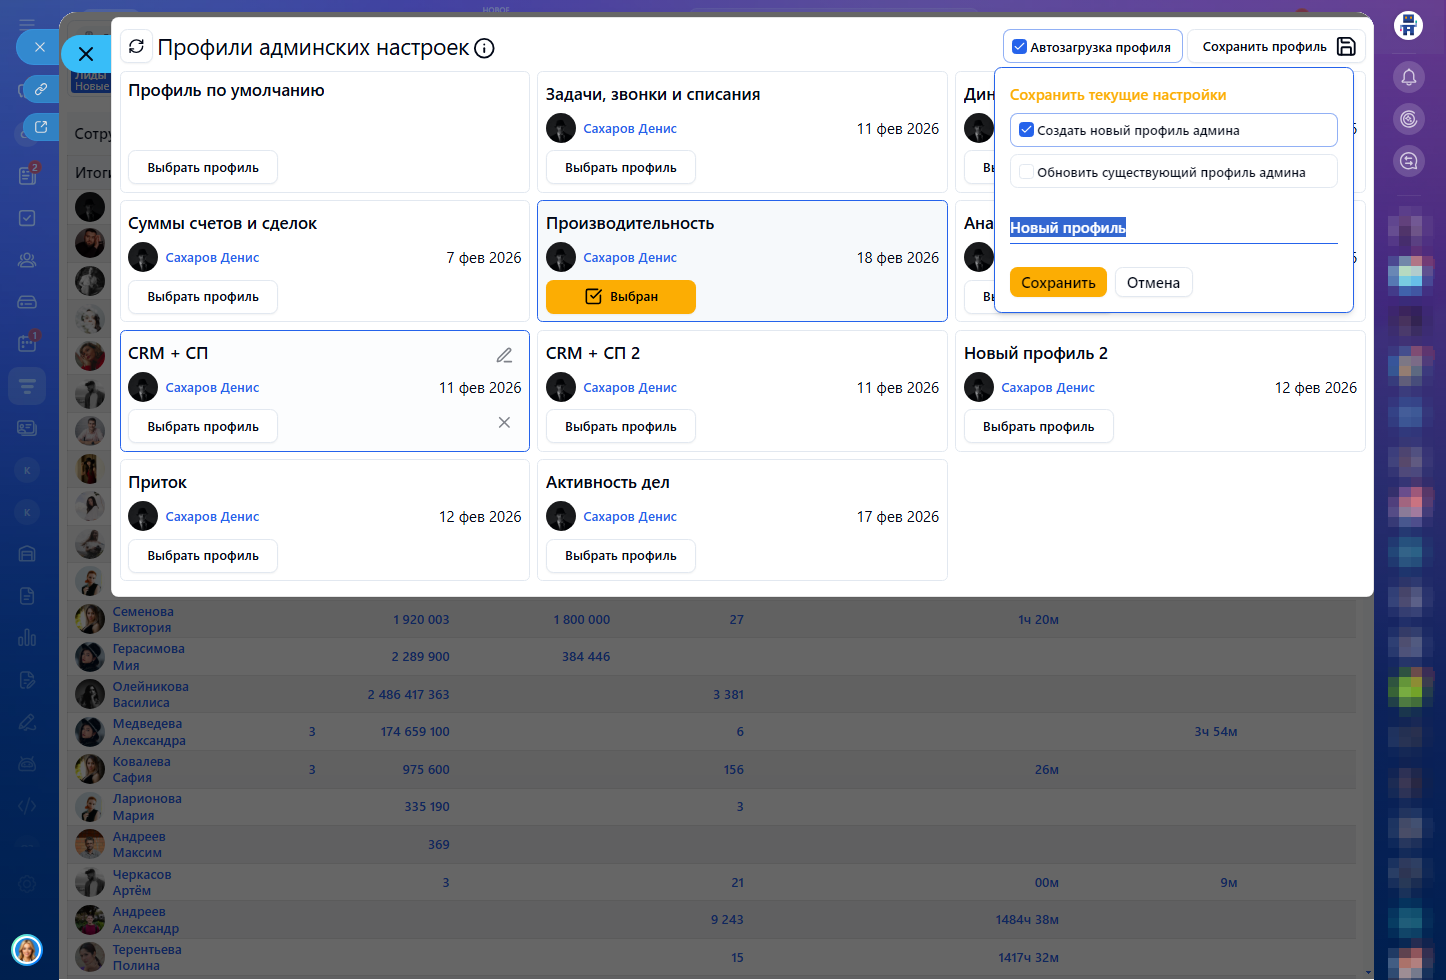Click the Отмена button

[1153, 283]
